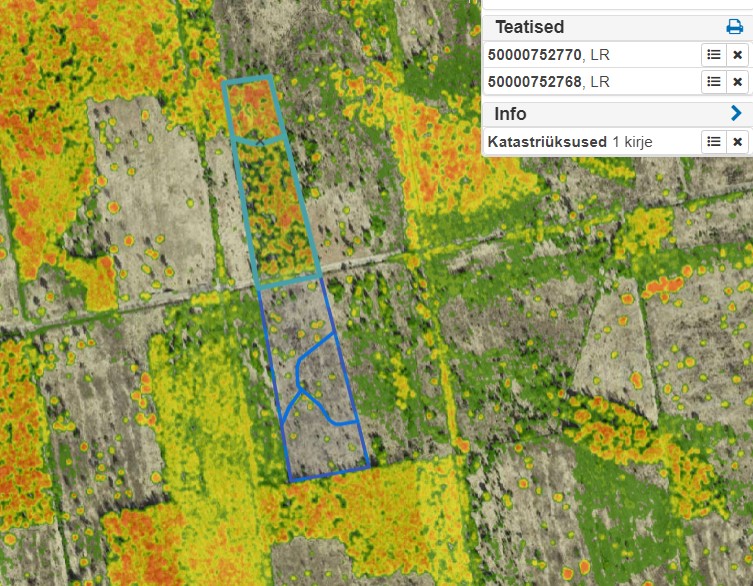Click the Teatised panel header
Viewport: 753px width, 586px height.
pos(529,27)
